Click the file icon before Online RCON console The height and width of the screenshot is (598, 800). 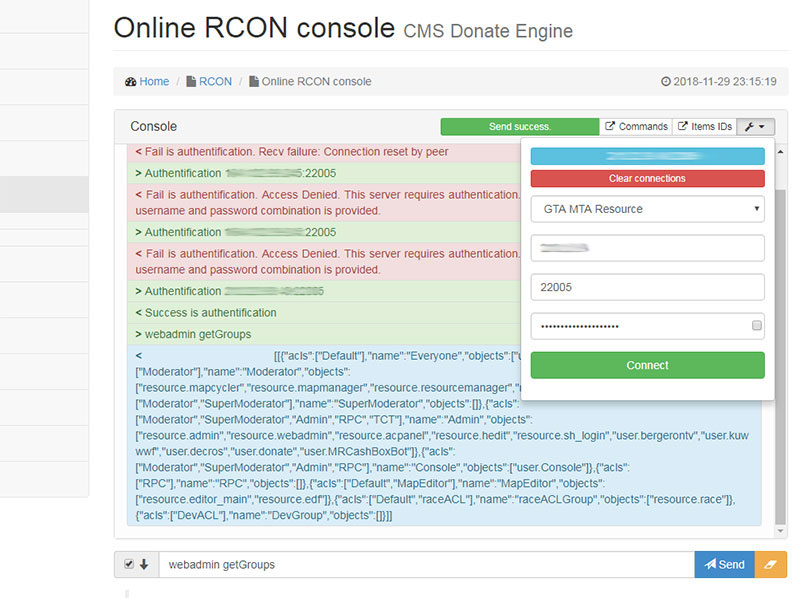(254, 82)
